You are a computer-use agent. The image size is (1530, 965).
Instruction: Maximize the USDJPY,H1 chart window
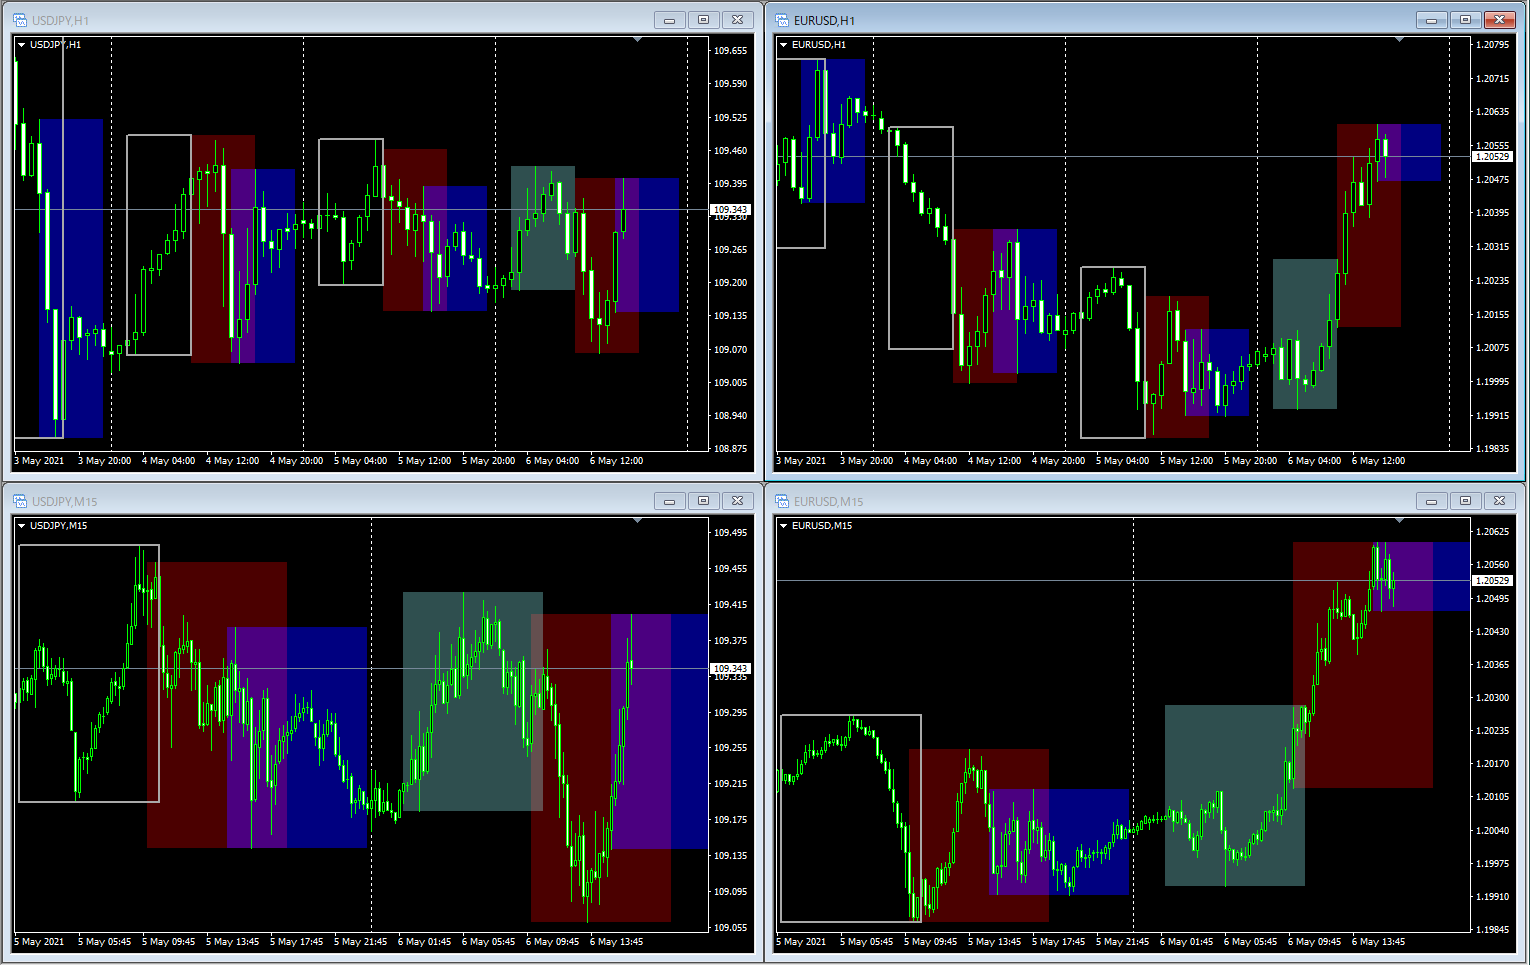tap(703, 20)
